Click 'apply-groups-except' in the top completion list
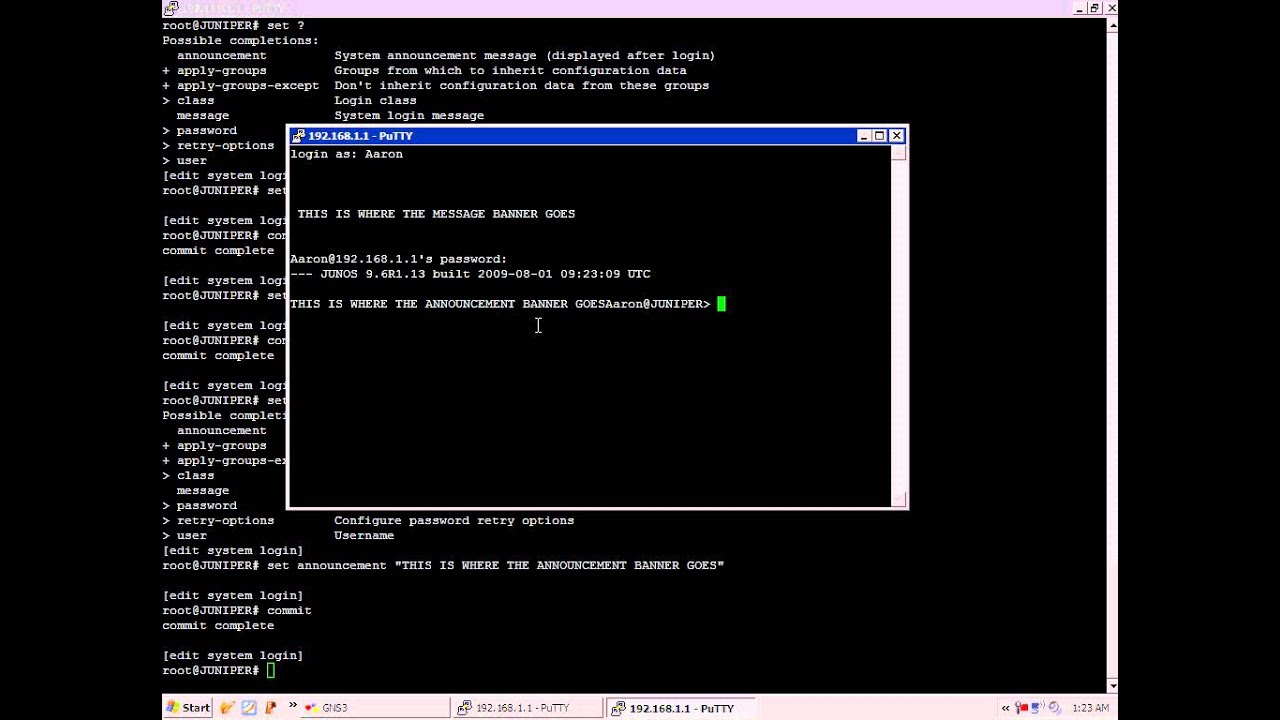This screenshot has height=720, width=1280. [248, 85]
